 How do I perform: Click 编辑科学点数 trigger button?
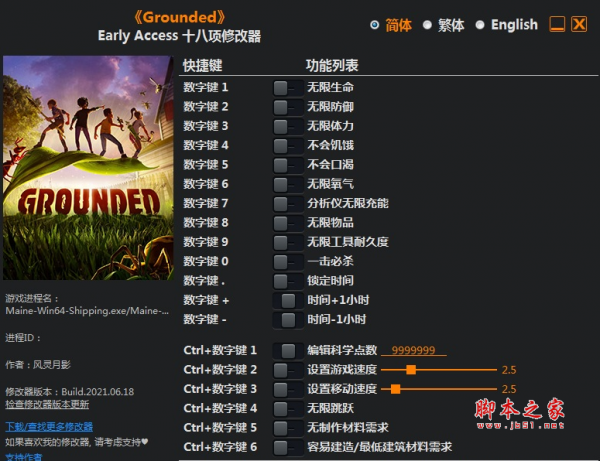click(x=288, y=350)
